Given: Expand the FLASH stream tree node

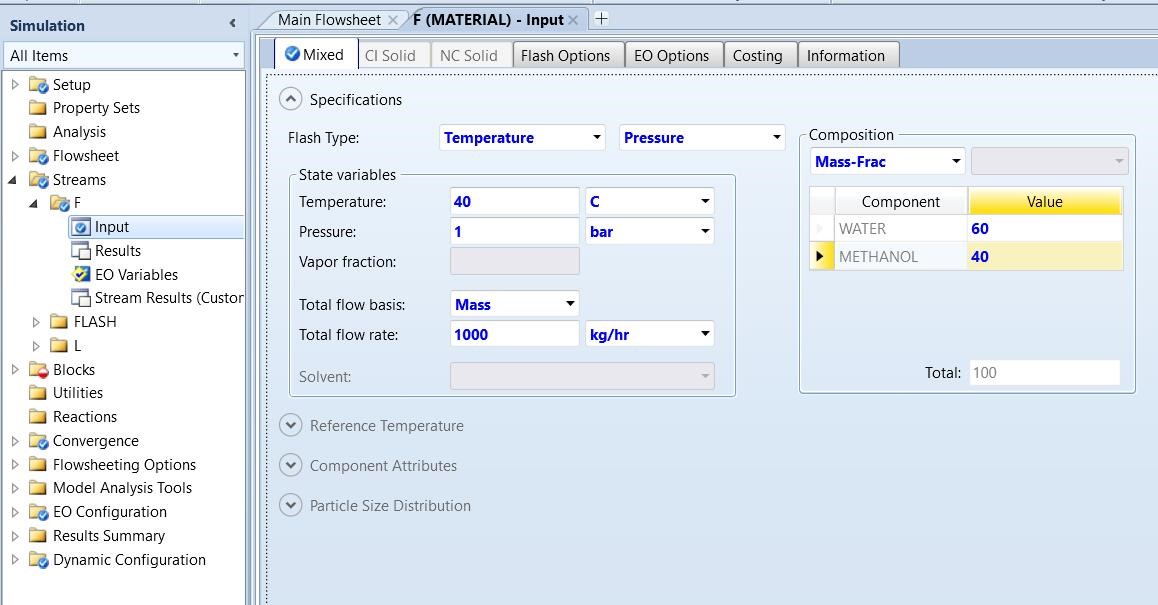Looking at the screenshot, I should (x=37, y=322).
